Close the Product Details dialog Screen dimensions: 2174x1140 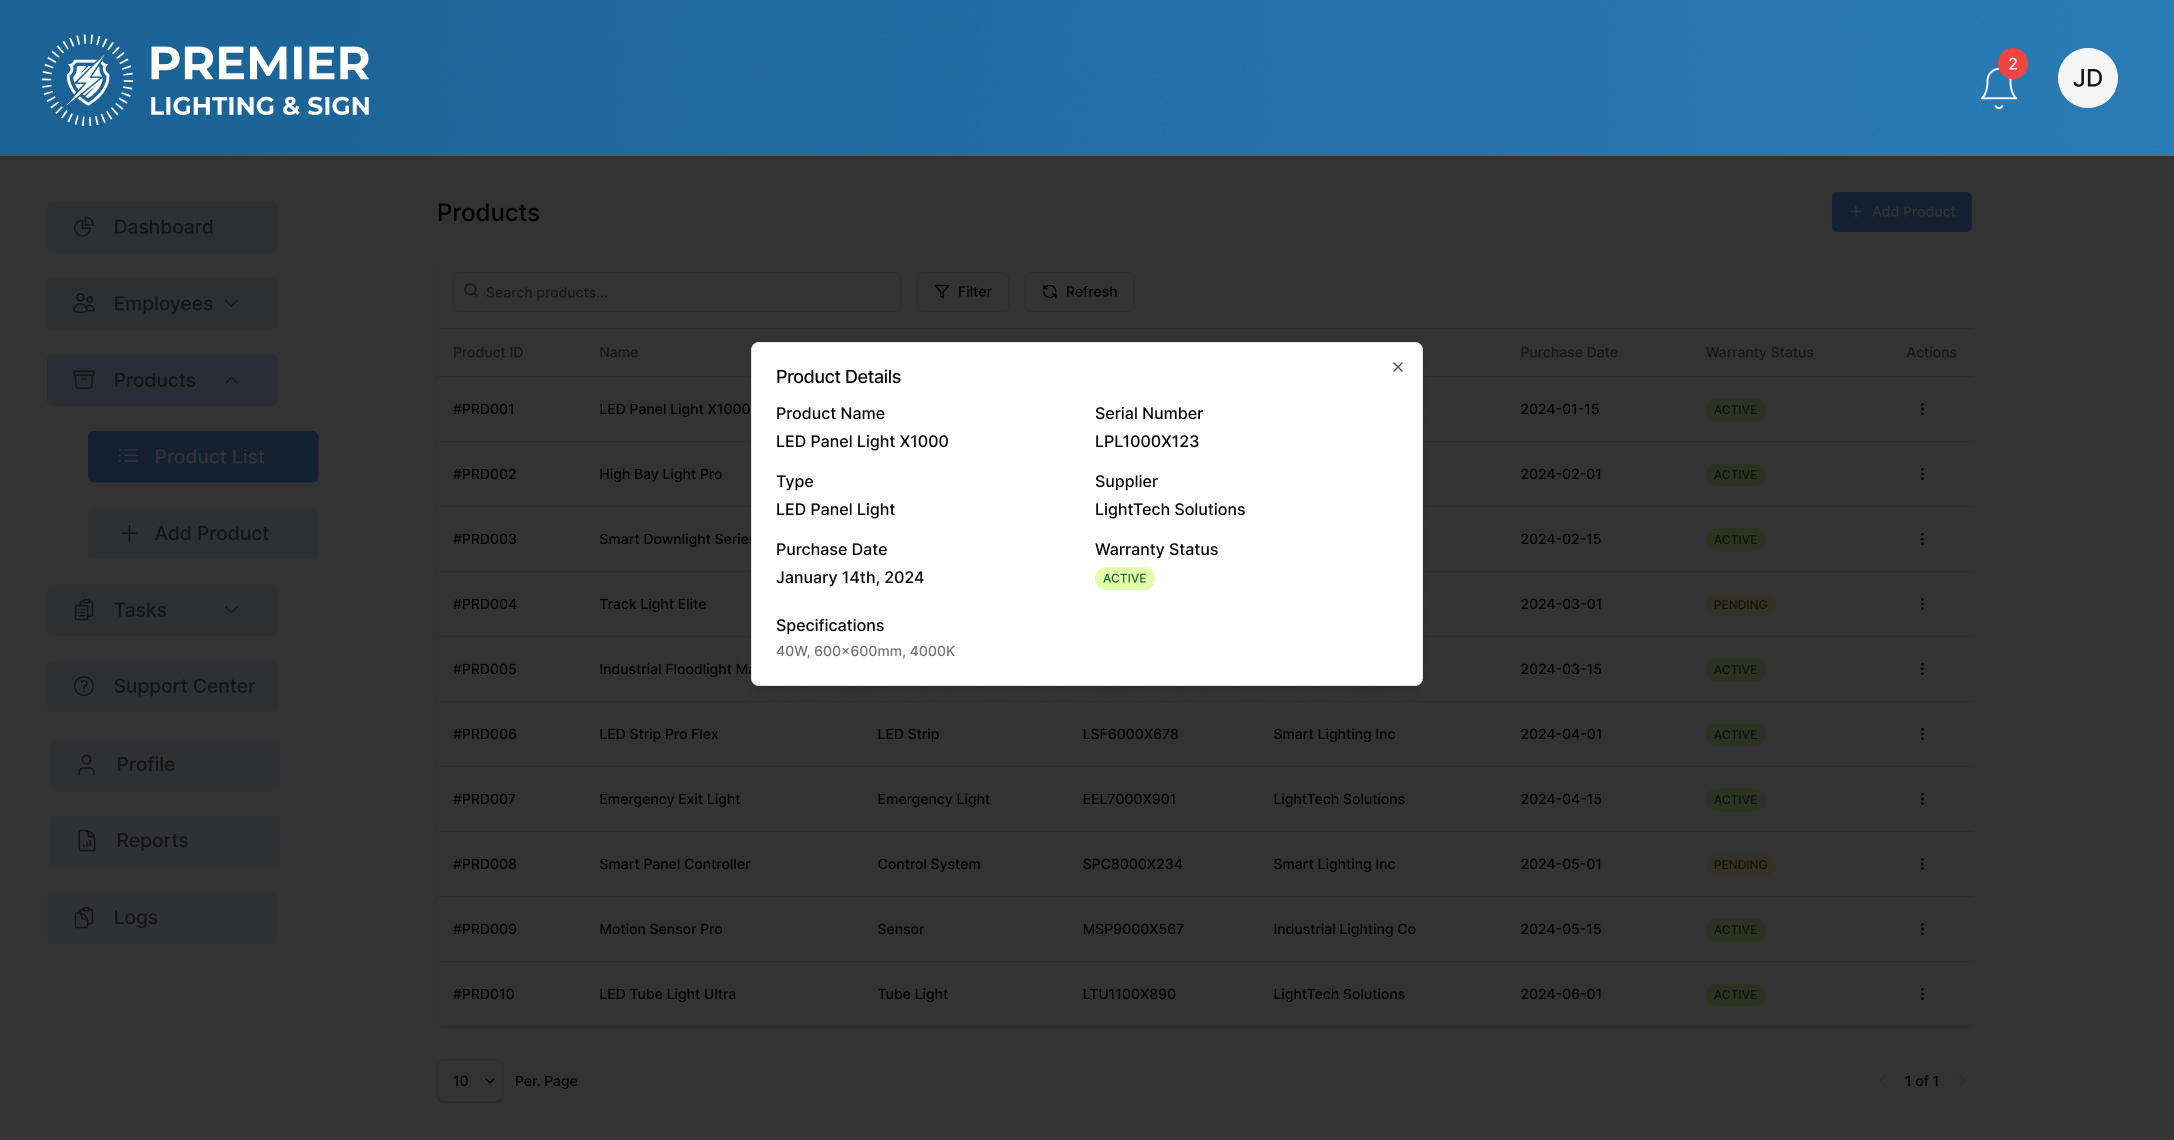coord(1397,367)
